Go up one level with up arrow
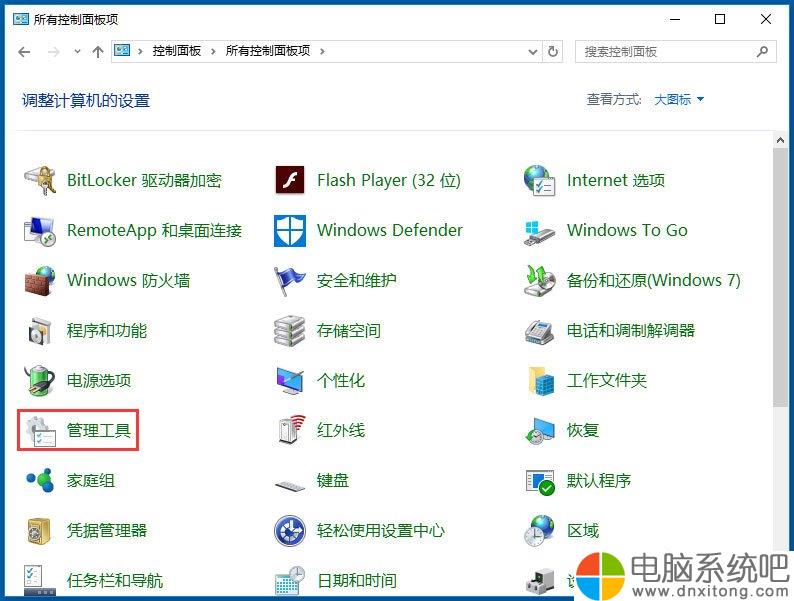 [x=98, y=52]
